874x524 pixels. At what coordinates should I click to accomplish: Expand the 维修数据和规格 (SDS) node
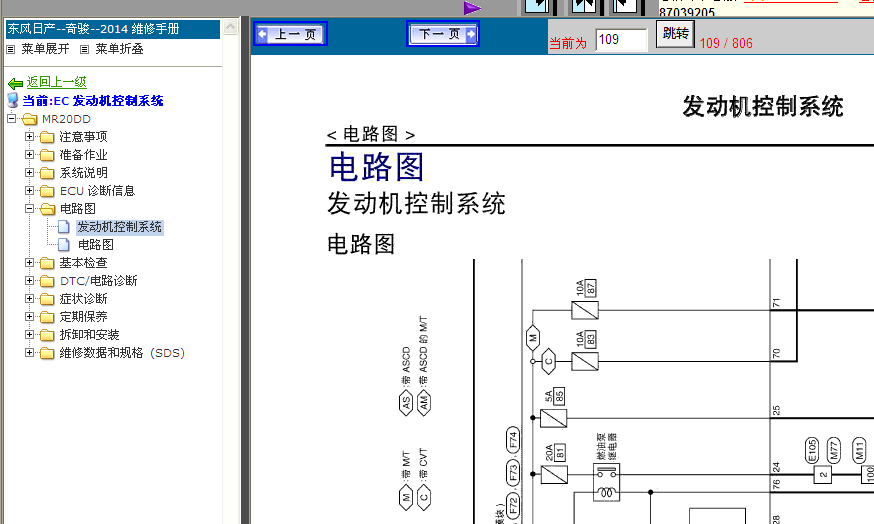pos(30,352)
